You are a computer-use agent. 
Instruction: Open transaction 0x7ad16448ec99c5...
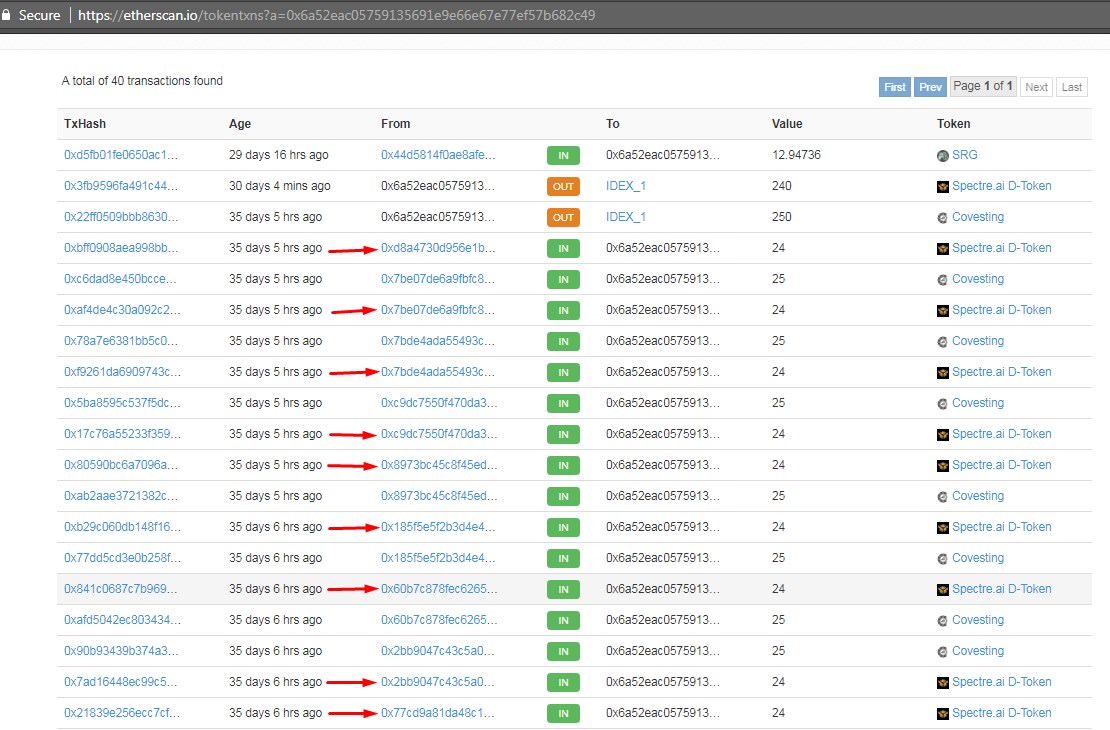pos(121,683)
